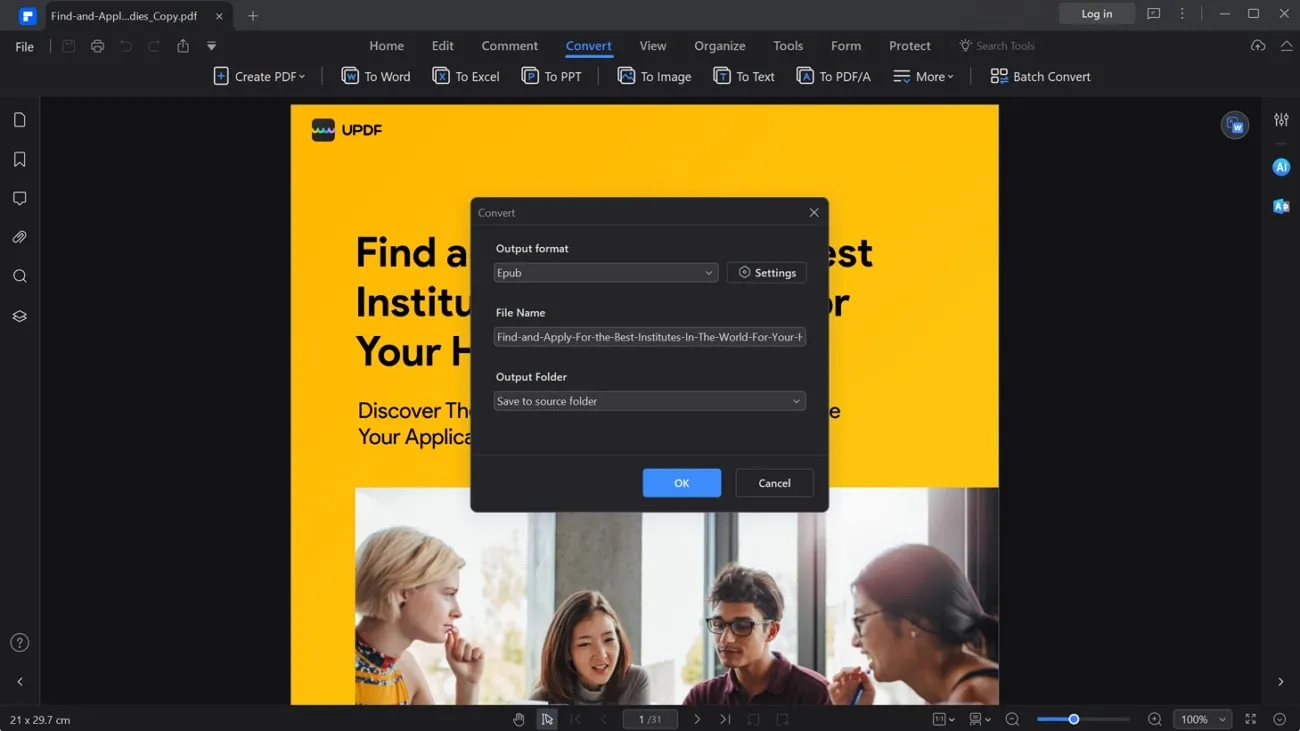Collapse the ribbon with the arrow
The image size is (1300, 731).
pos(1286,46)
